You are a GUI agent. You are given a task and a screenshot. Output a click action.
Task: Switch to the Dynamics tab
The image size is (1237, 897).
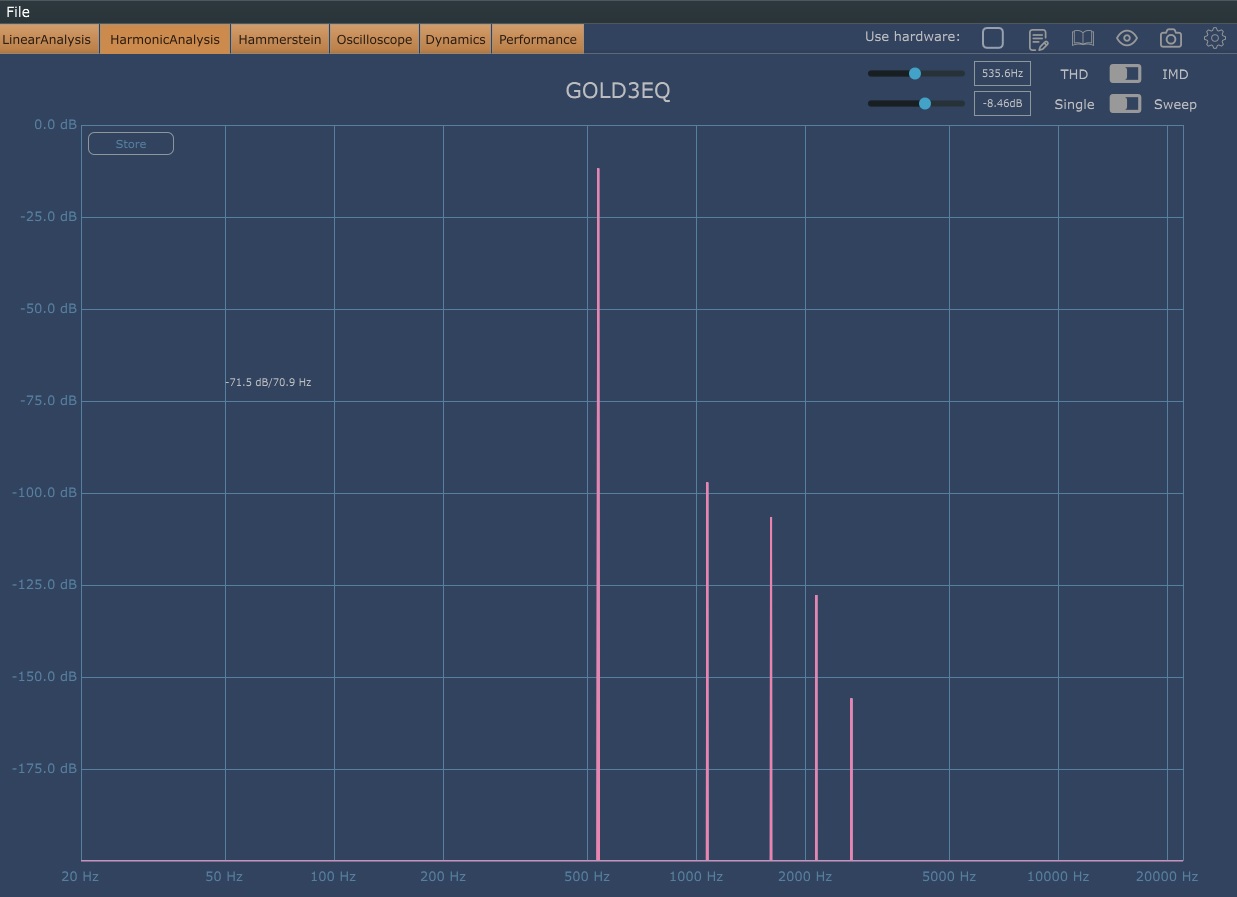[x=455, y=40]
